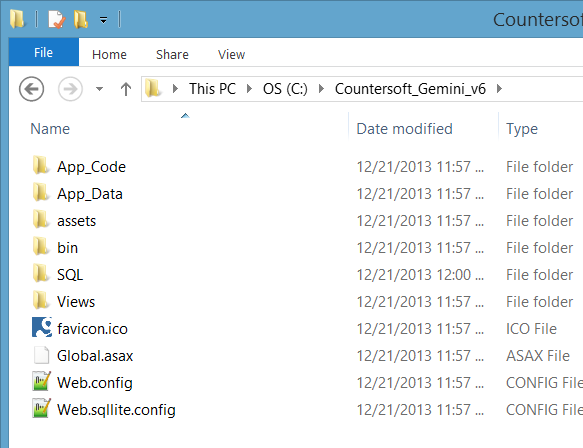Switch to the View ribbon tab
The image size is (583, 448).
click(x=231, y=55)
